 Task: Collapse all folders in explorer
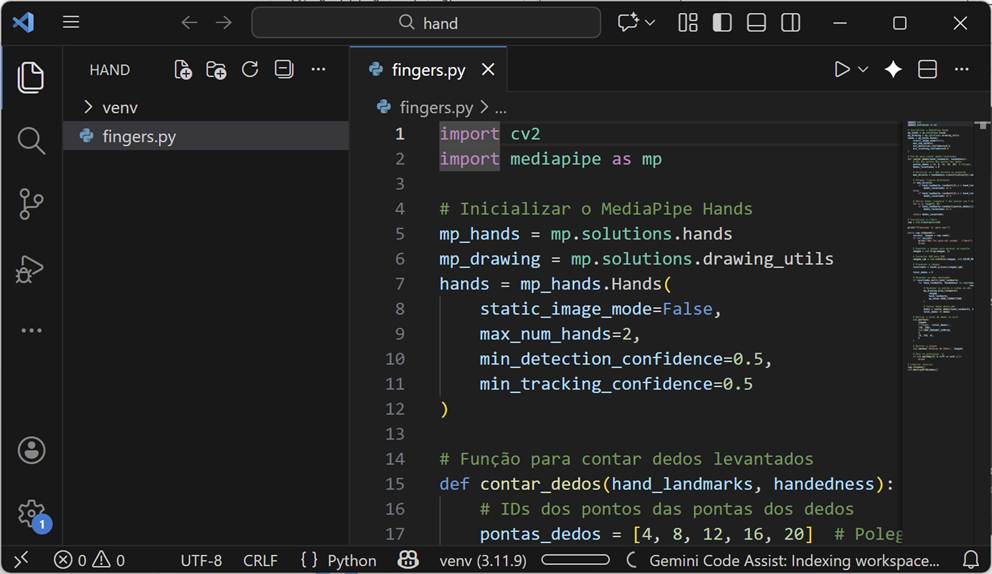coord(284,69)
